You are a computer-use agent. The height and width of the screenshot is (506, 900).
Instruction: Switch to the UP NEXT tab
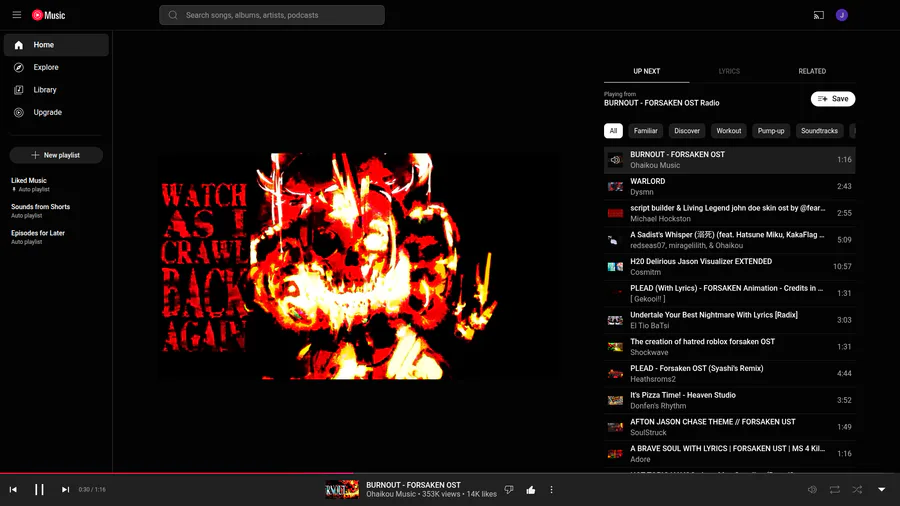[x=646, y=71]
